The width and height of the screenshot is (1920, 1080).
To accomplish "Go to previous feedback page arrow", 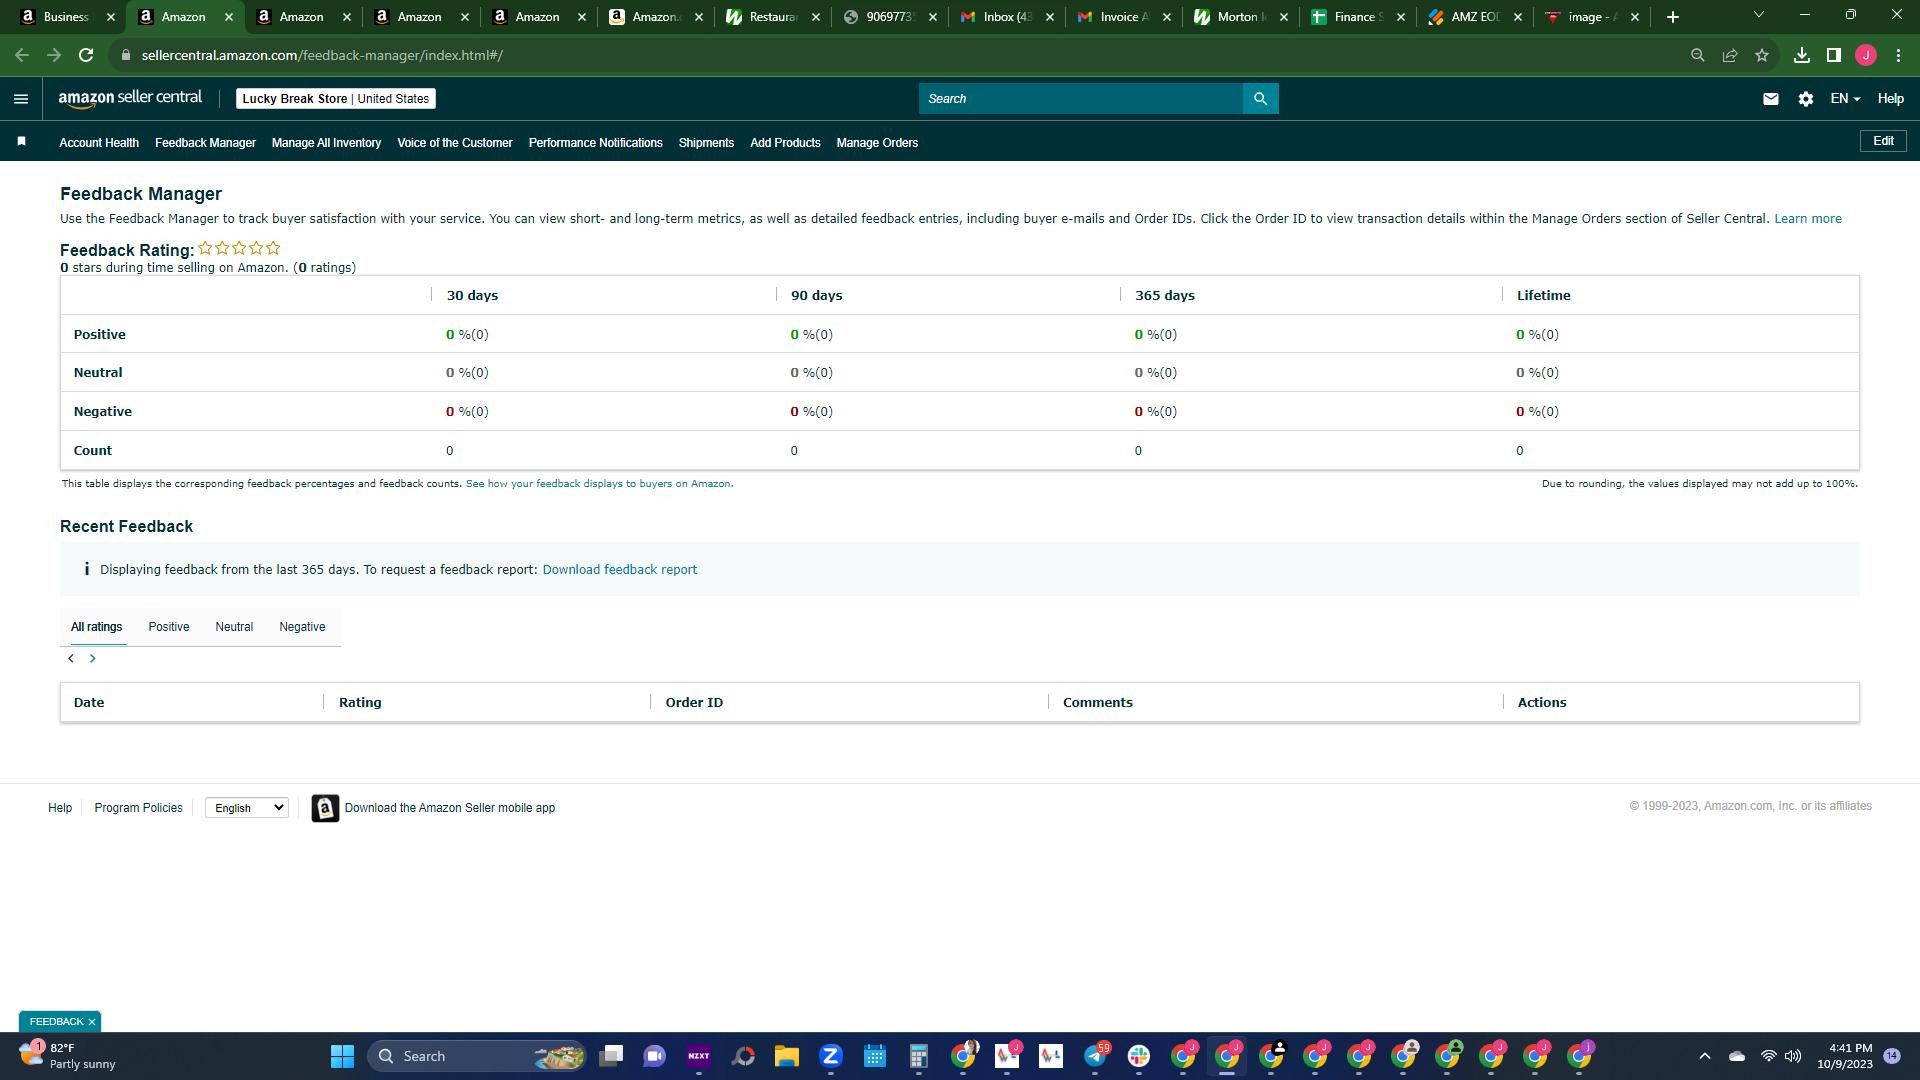I will click(x=71, y=658).
